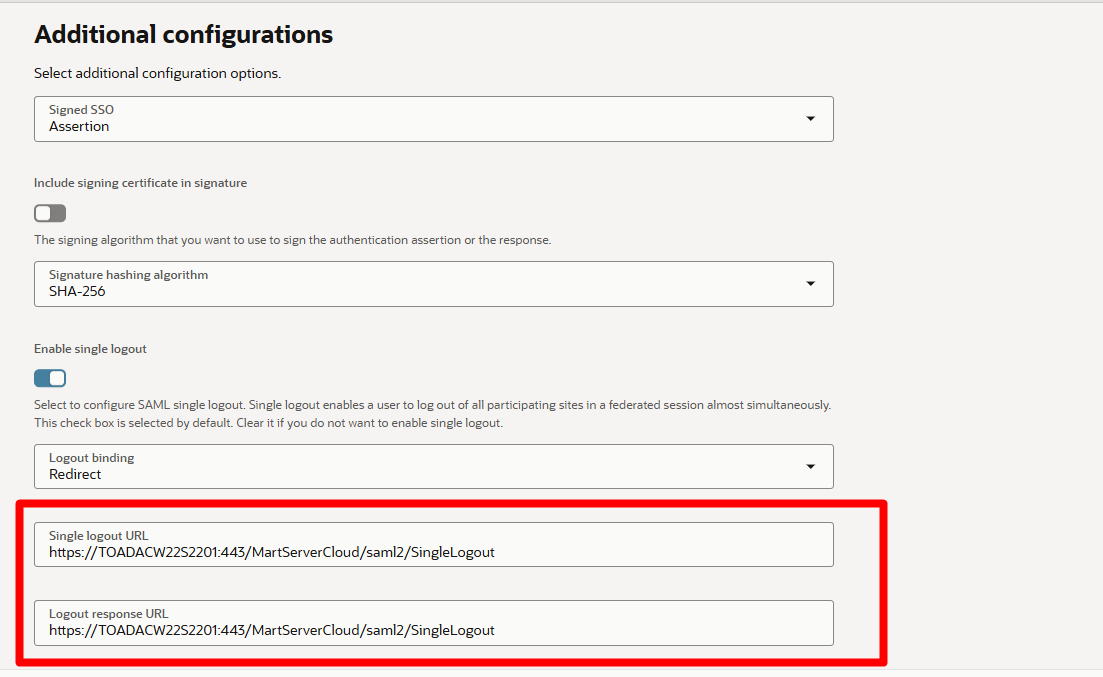Viewport: 1103px width, 677px height.
Task: Click the SHA-256 selected value
Action: click(x=77, y=292)
